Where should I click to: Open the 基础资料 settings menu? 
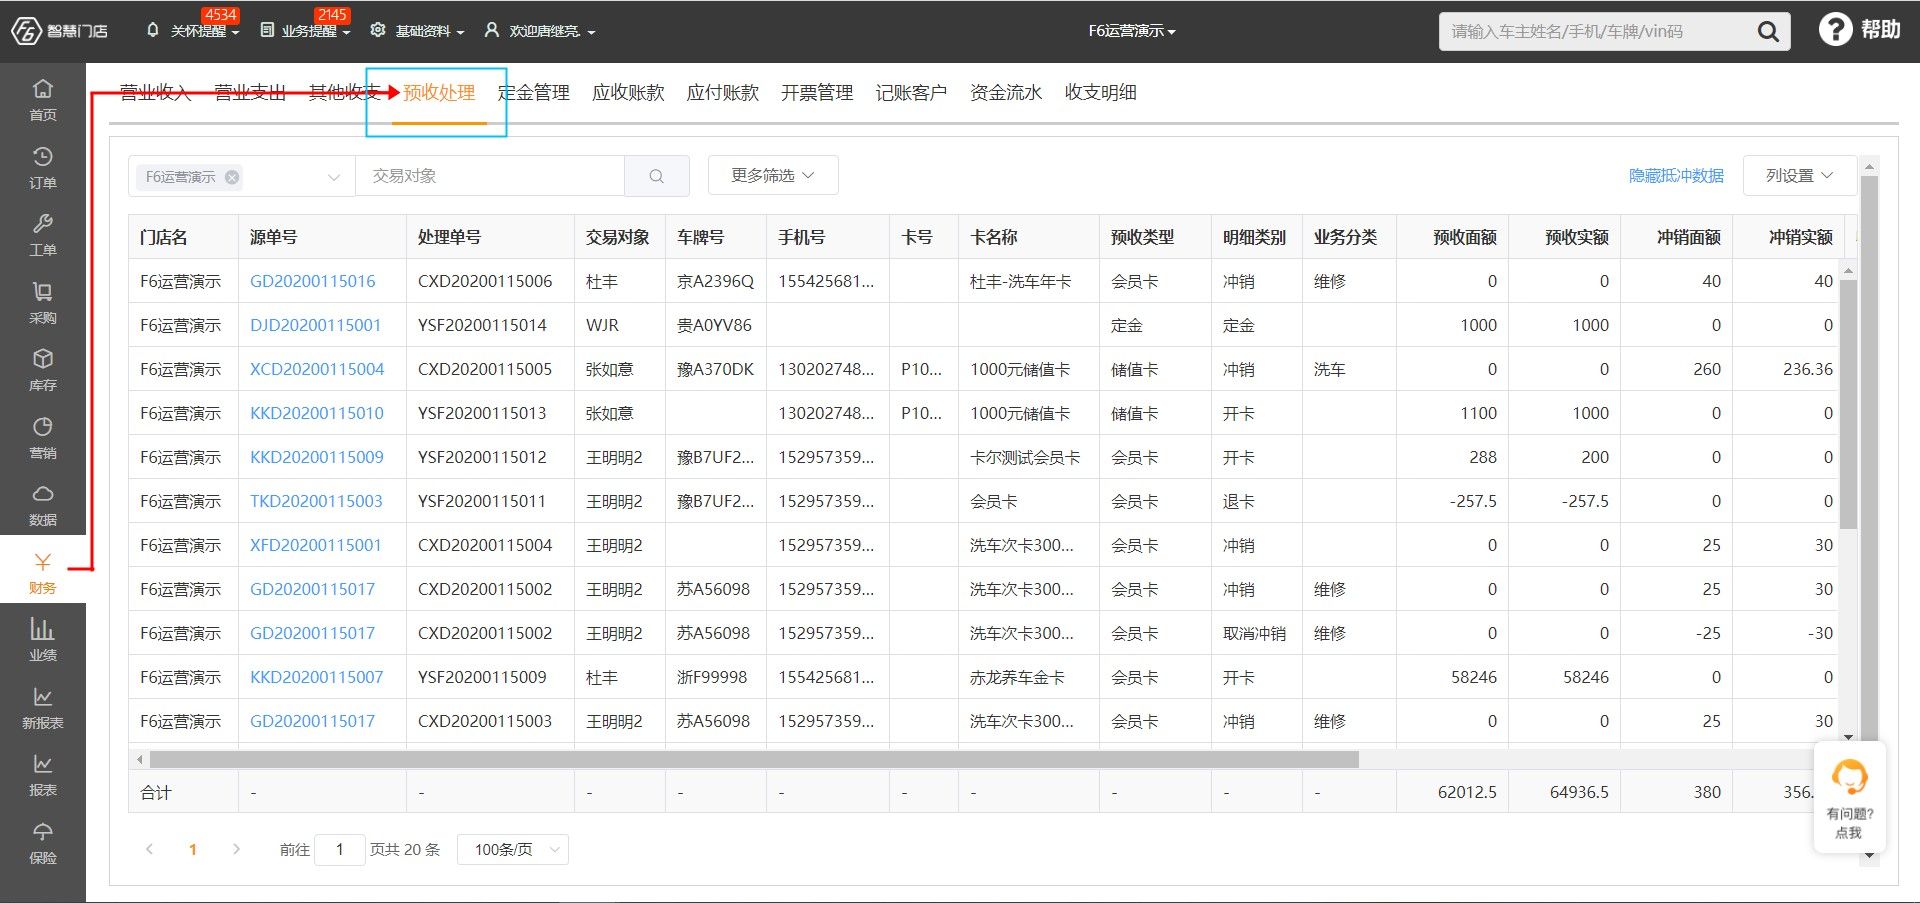click(x=417, y=31)
